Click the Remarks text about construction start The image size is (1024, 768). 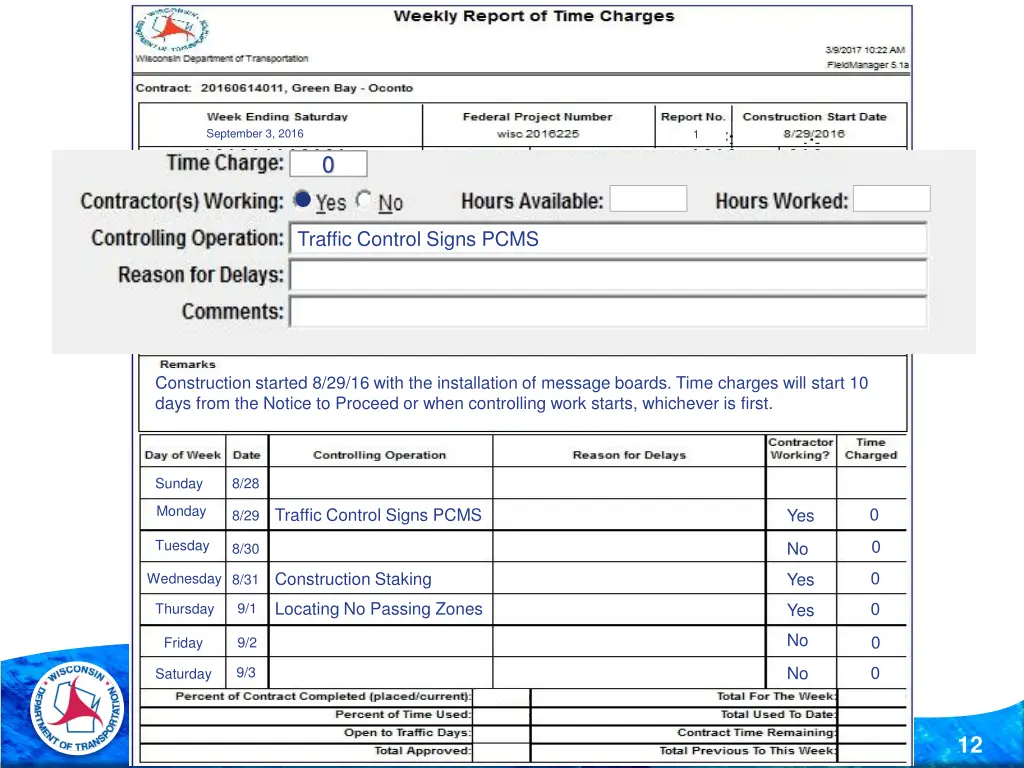point(511,393)
